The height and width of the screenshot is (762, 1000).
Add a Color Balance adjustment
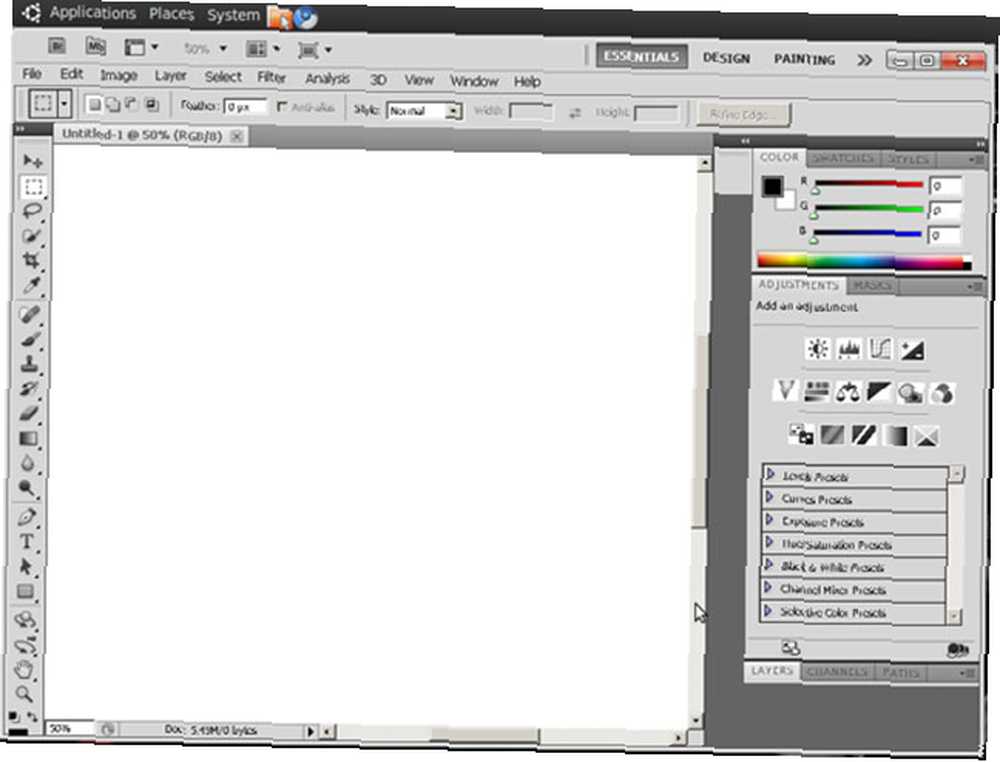[x=848, y=392]
